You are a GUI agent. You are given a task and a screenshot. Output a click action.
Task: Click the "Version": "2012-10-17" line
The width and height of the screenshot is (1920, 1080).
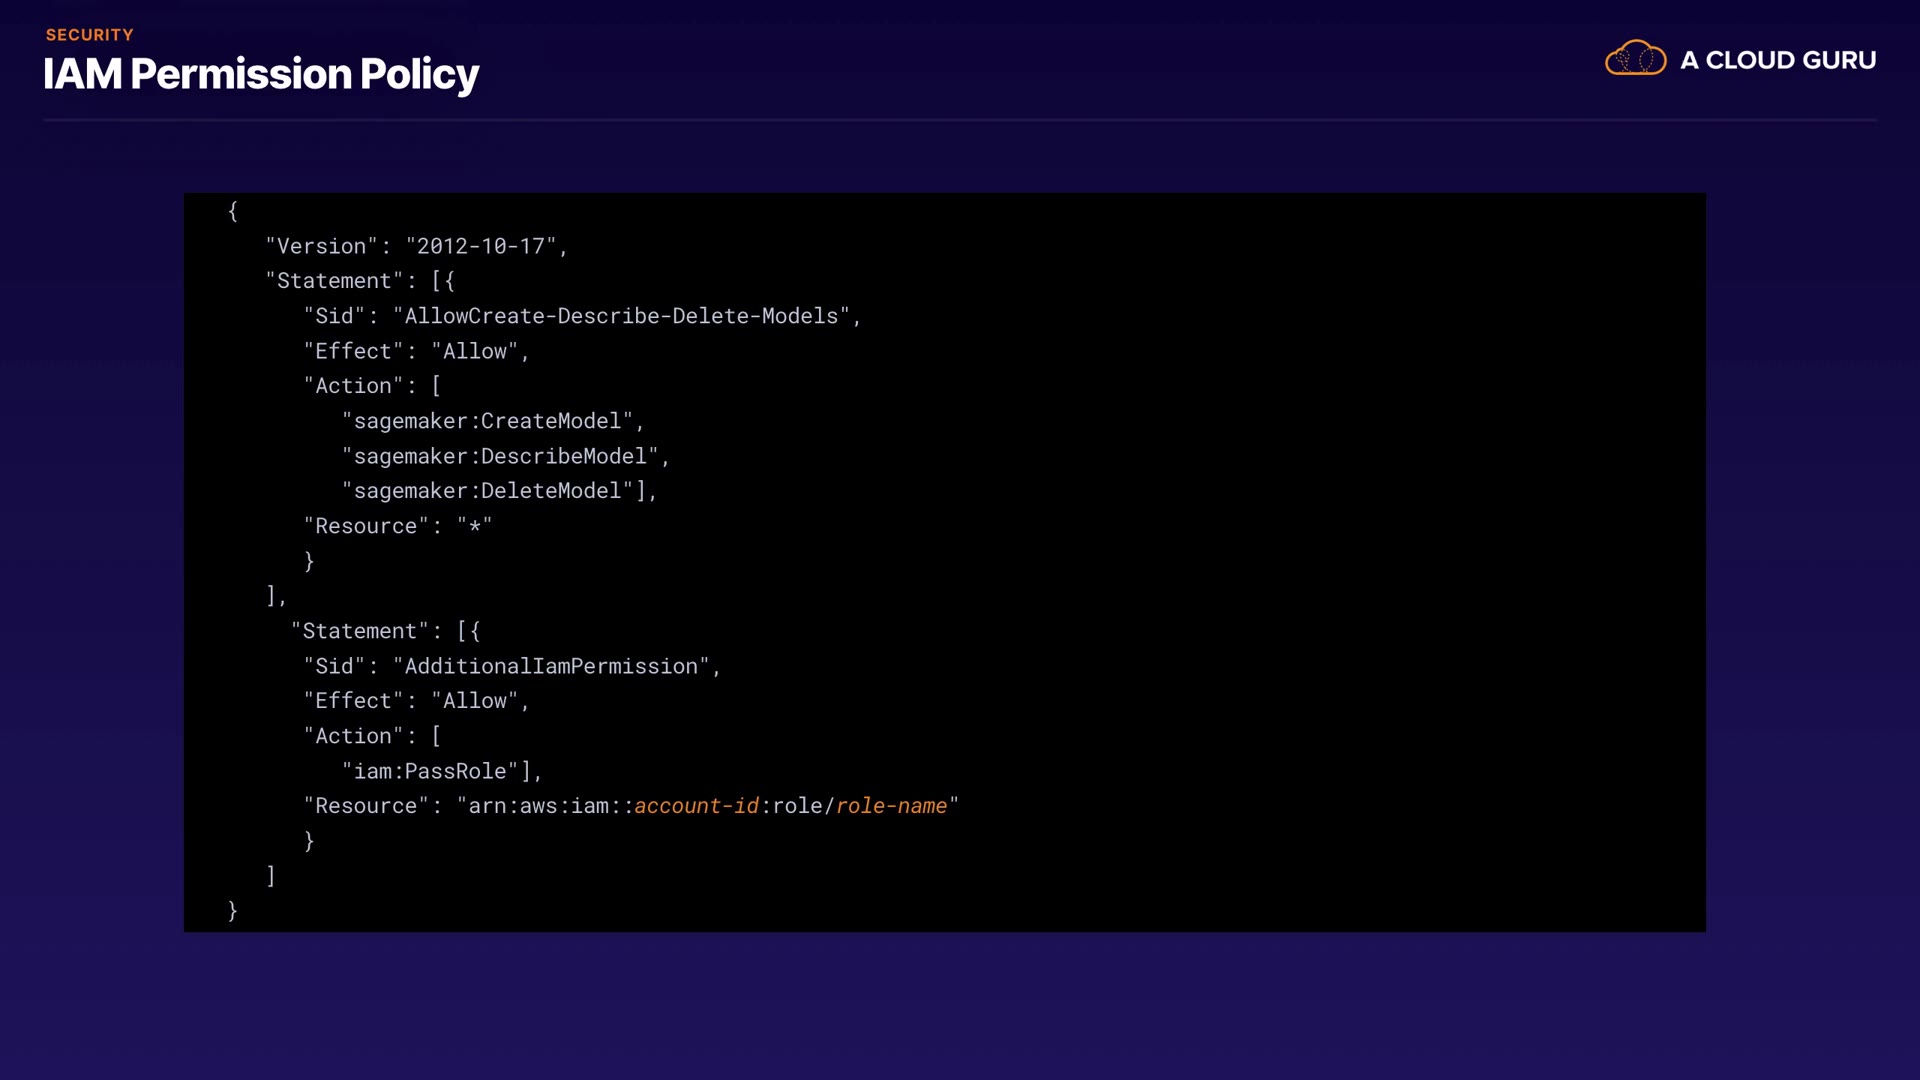tap(416, 246)
